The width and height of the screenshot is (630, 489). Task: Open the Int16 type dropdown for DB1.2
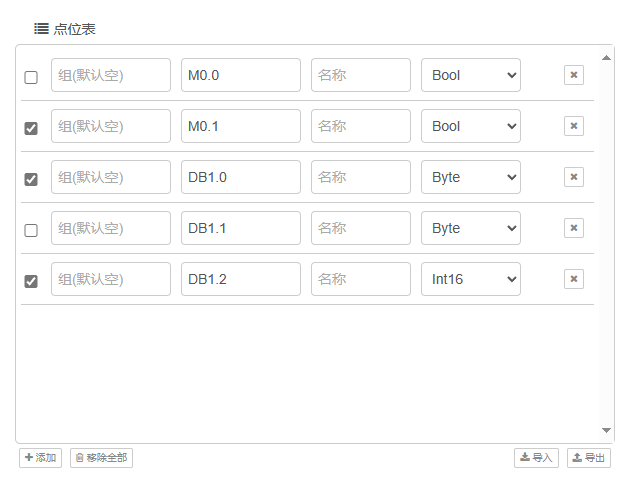[470, 279]
